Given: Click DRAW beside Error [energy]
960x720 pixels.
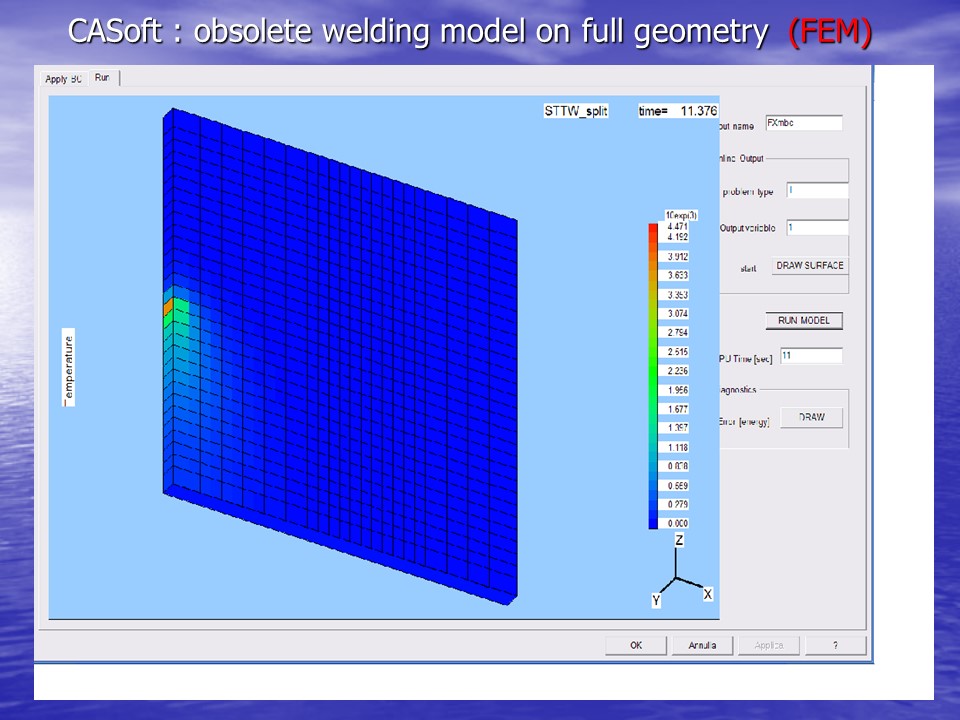Looking at the screenshot, I should (812, 418).
